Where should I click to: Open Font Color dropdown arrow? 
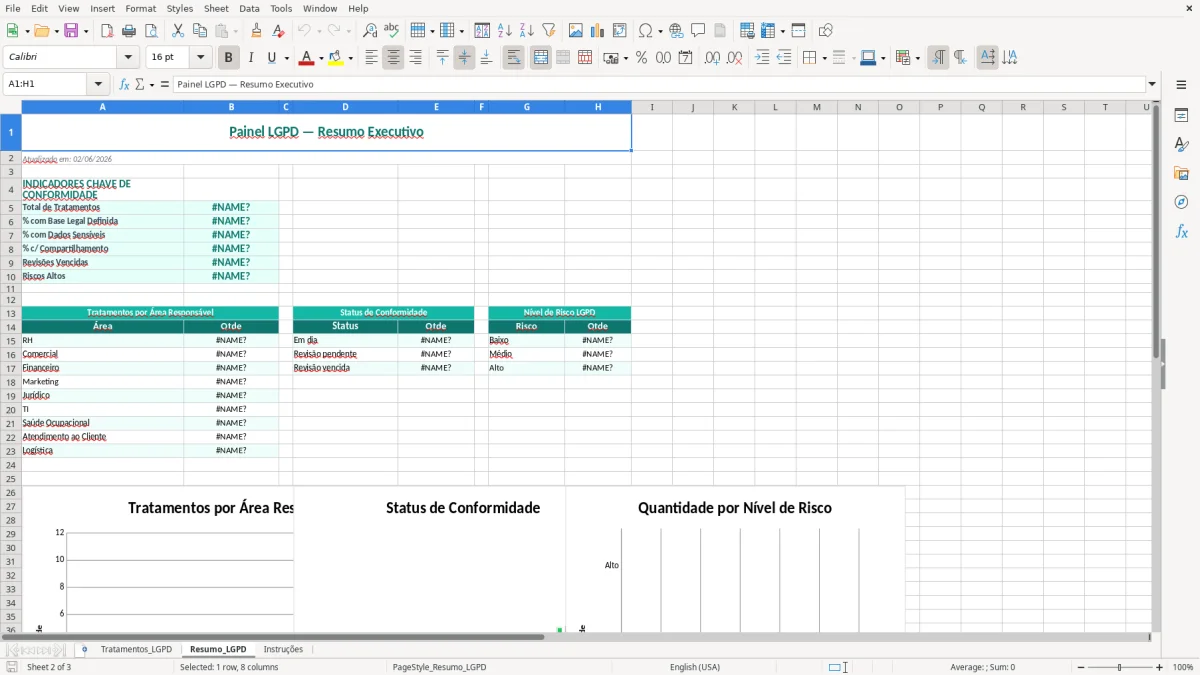(x=320, y=58)
